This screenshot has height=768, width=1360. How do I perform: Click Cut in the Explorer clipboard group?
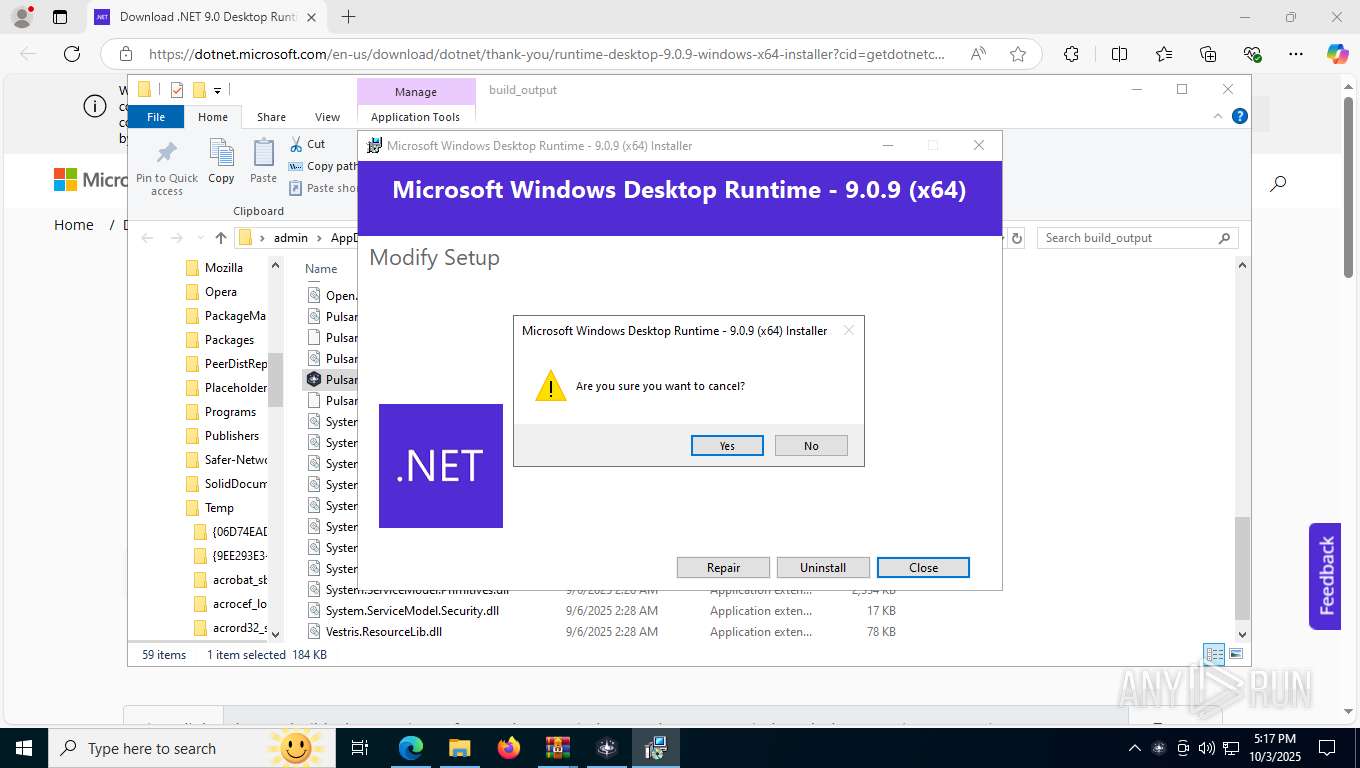tap(307, 144)
